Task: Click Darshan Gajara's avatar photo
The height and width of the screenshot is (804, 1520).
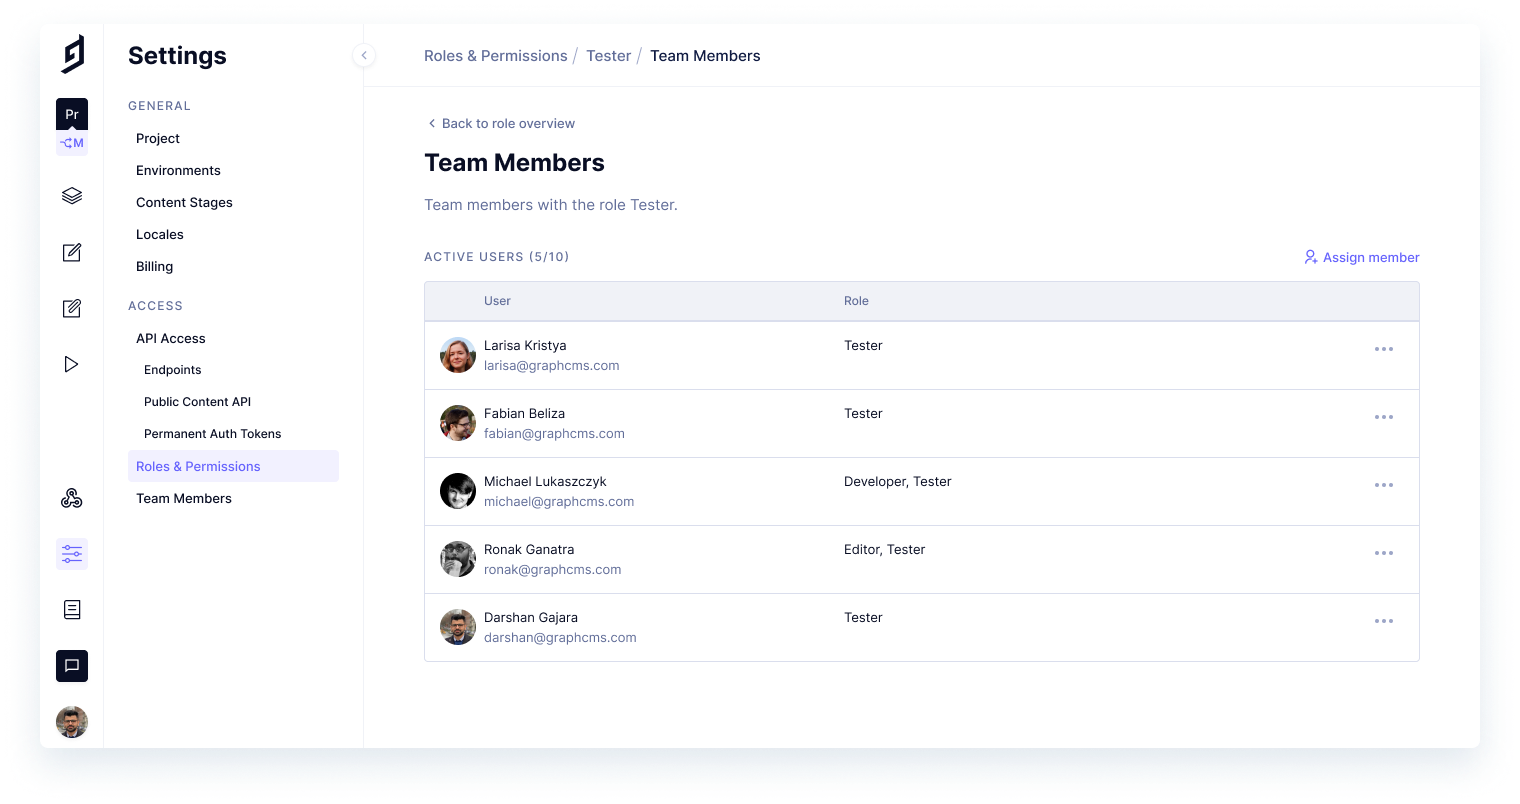Action: pos(458,627)
